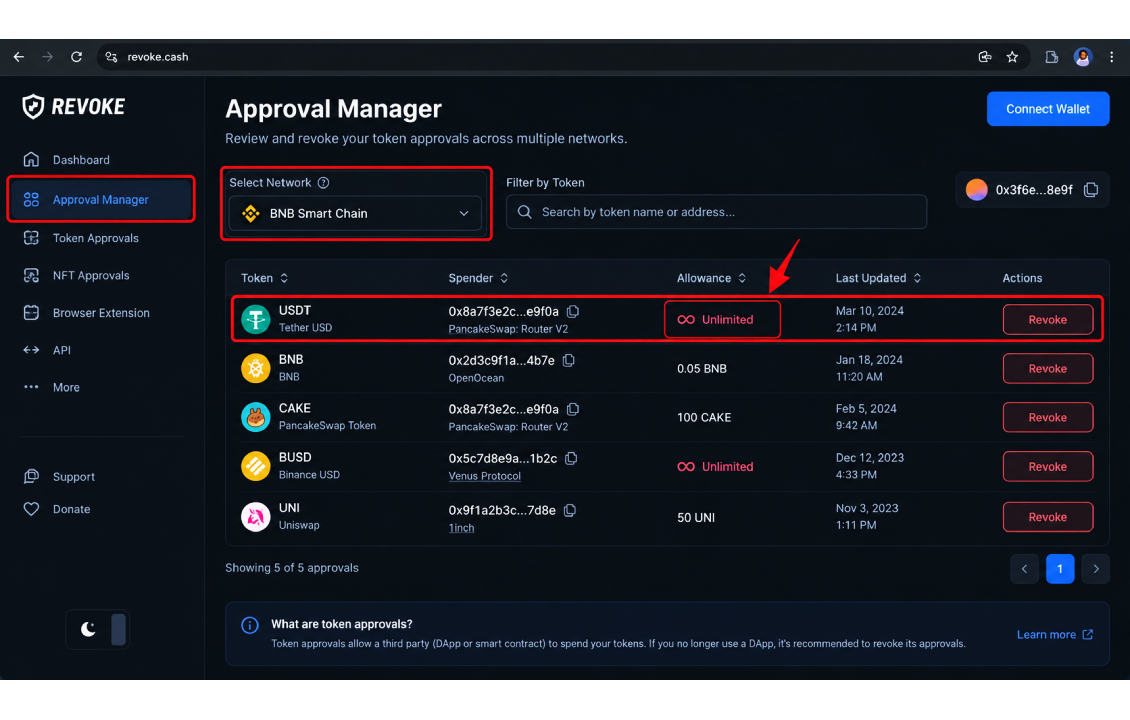
Task: Click the UNI token icon
Action: click(255, 517)
